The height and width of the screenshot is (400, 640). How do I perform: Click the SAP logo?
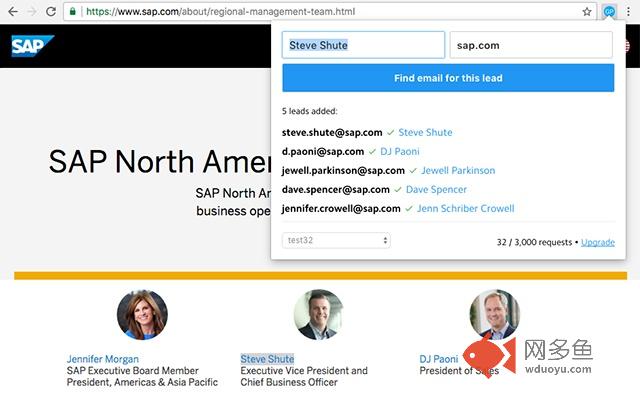click(x=32, y=46)
